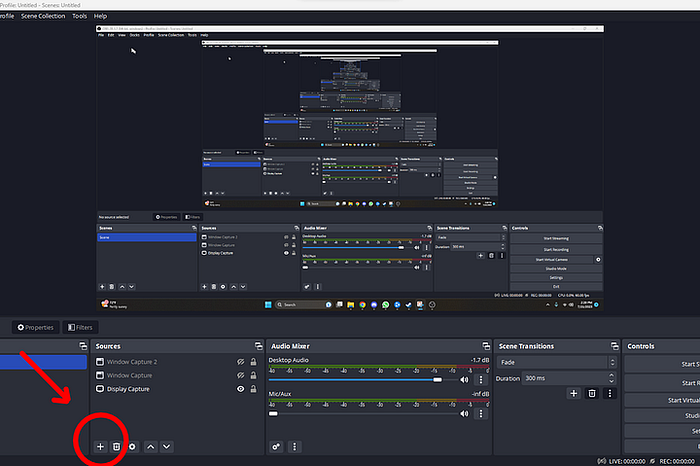
Task: Move source up with arrow icon
Action: click(151, 446)
